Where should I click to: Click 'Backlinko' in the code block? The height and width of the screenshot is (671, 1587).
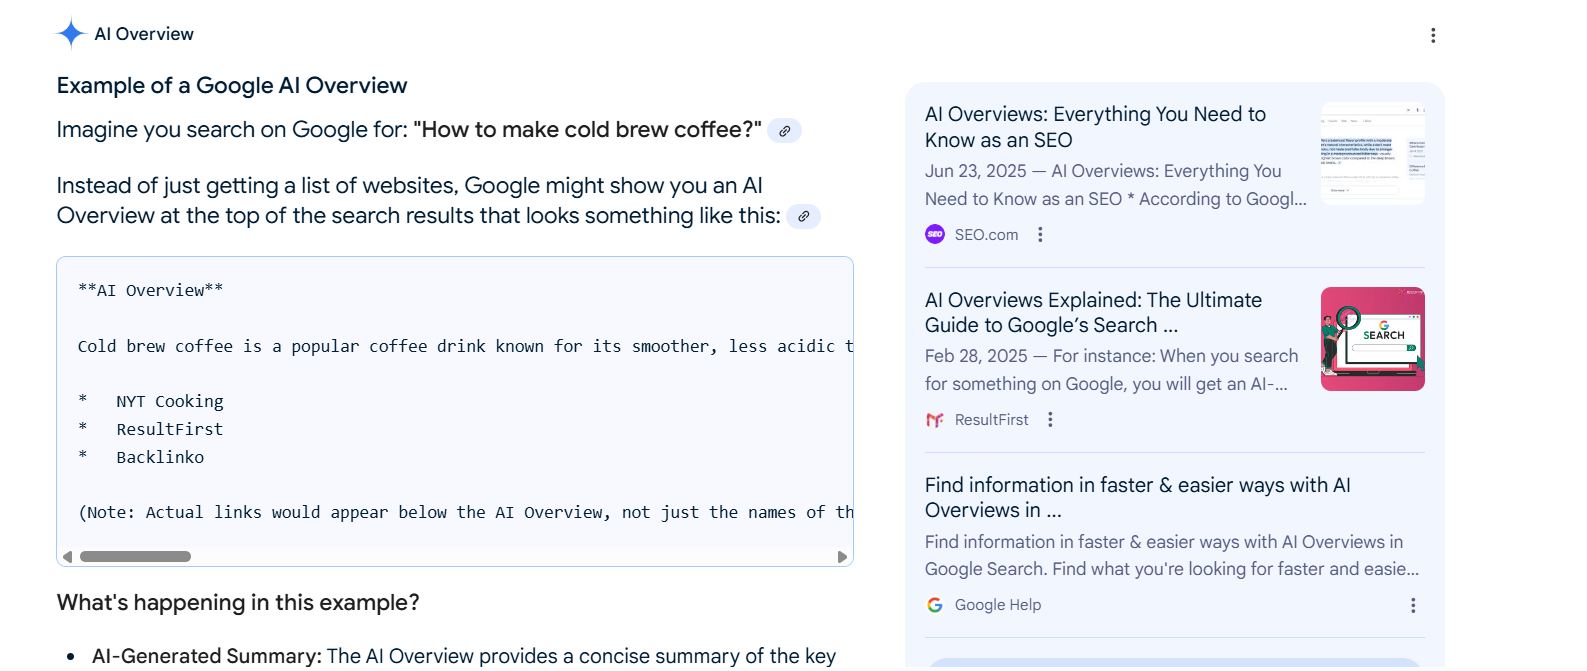160,457
